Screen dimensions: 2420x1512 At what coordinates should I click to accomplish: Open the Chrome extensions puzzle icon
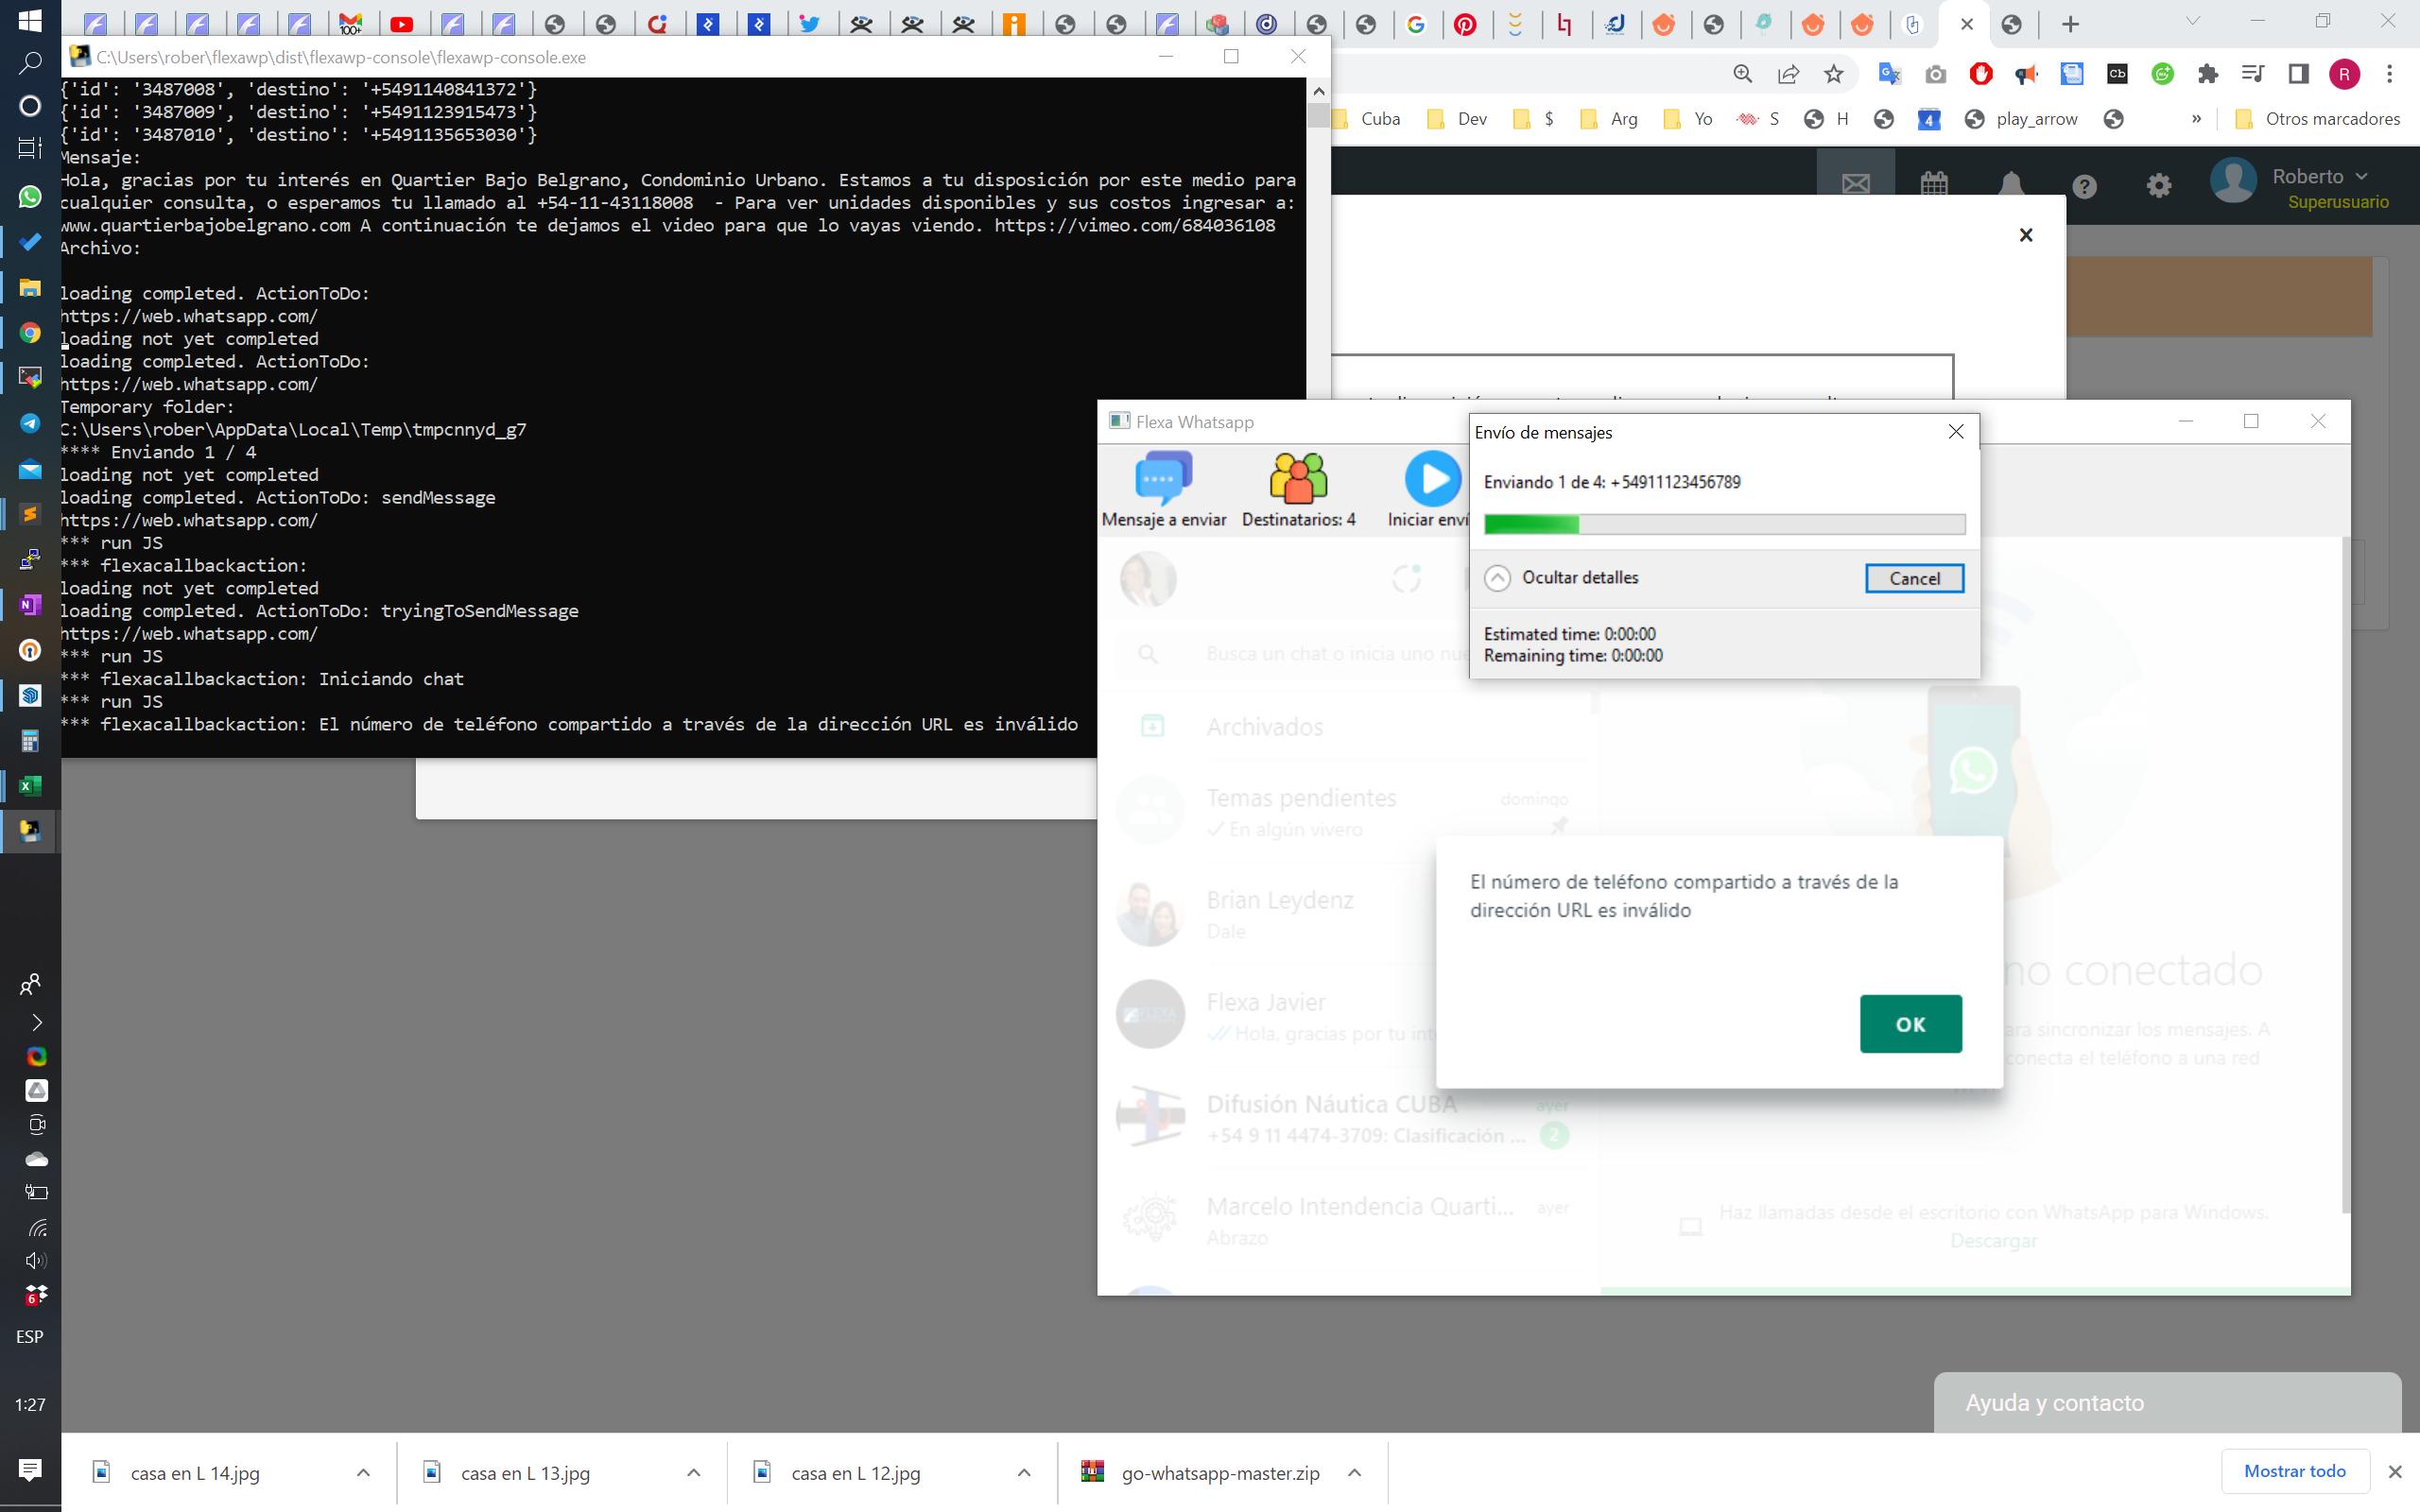coord(2207,73)
